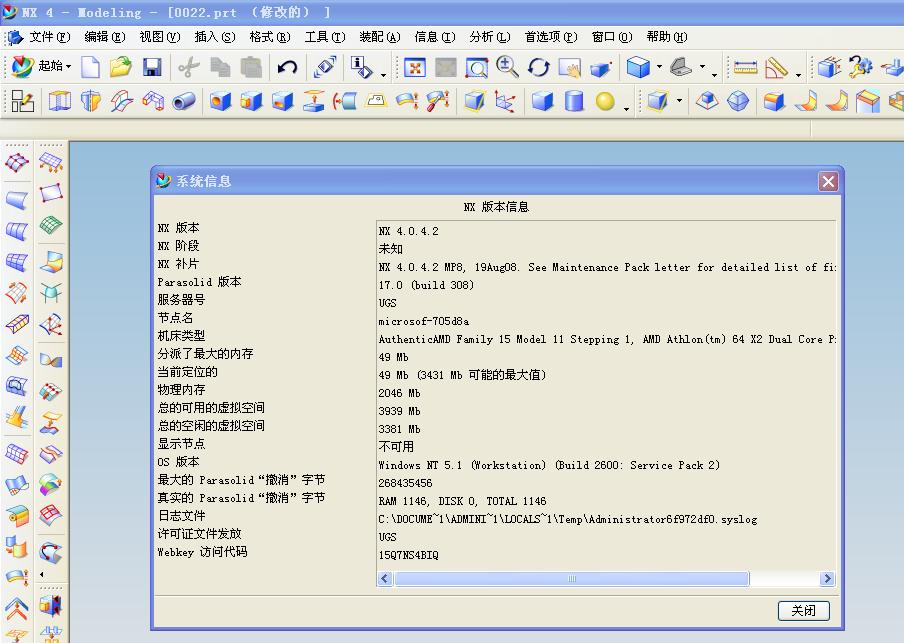Expand the view orientation dropdown arrow
This screenshot has width=904, height=643.
pos(702,67)
